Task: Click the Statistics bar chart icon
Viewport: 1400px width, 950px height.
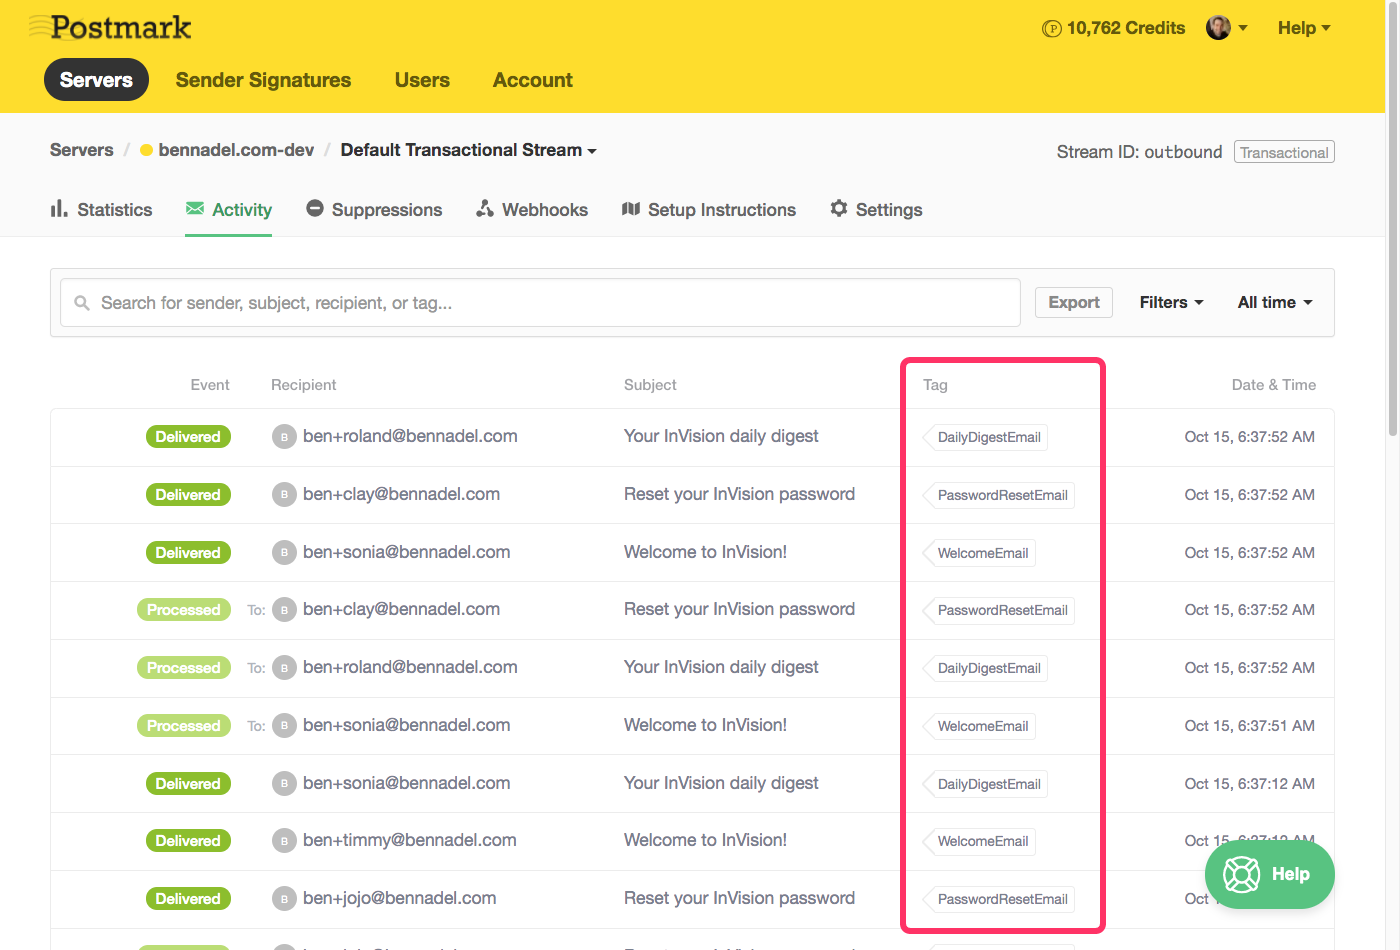Action: coord(59,209)
